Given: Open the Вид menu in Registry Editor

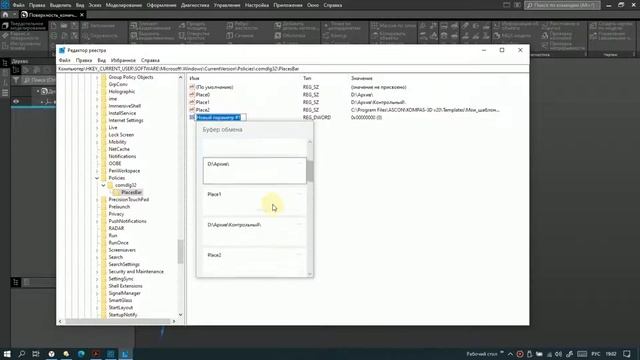Looking at the screenshot, I should pos(102,60).
